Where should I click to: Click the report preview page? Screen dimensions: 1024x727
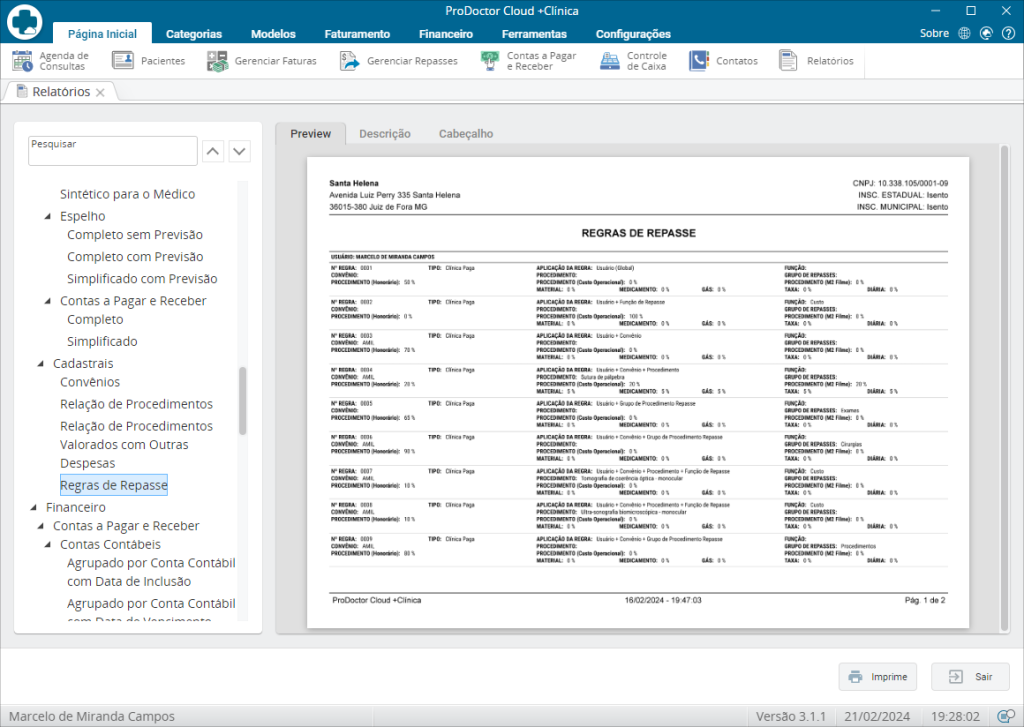point(638,393)
